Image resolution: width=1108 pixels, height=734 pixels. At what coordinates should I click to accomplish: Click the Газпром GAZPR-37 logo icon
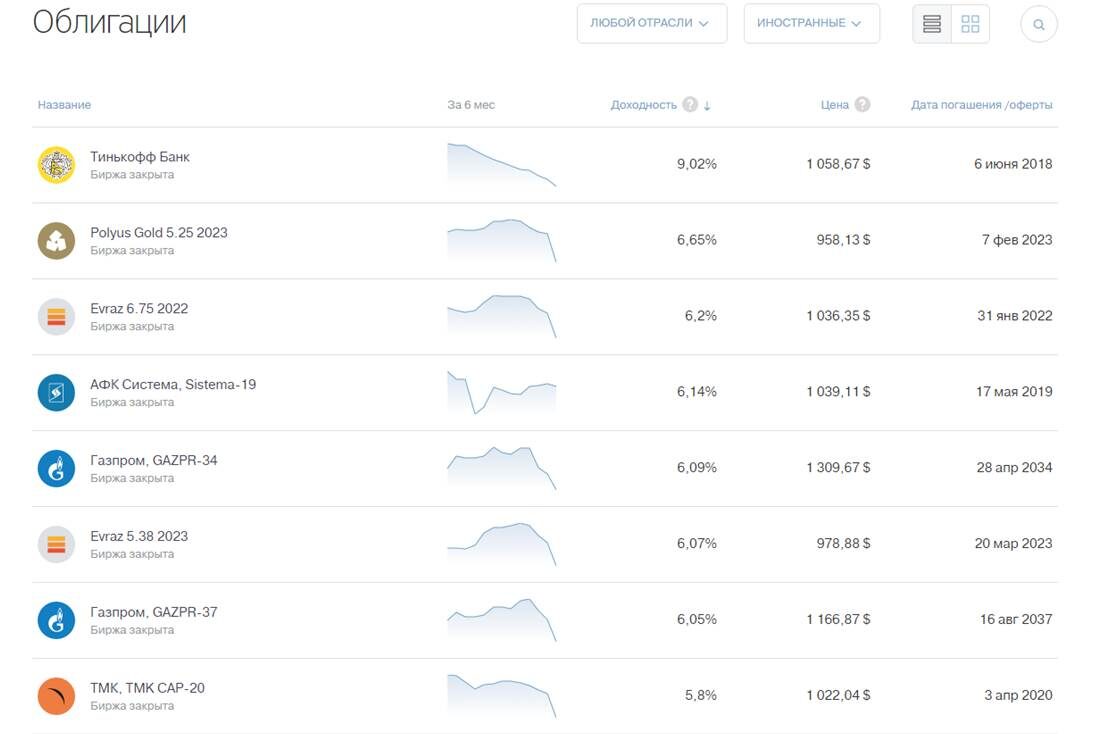coord(56,620)
